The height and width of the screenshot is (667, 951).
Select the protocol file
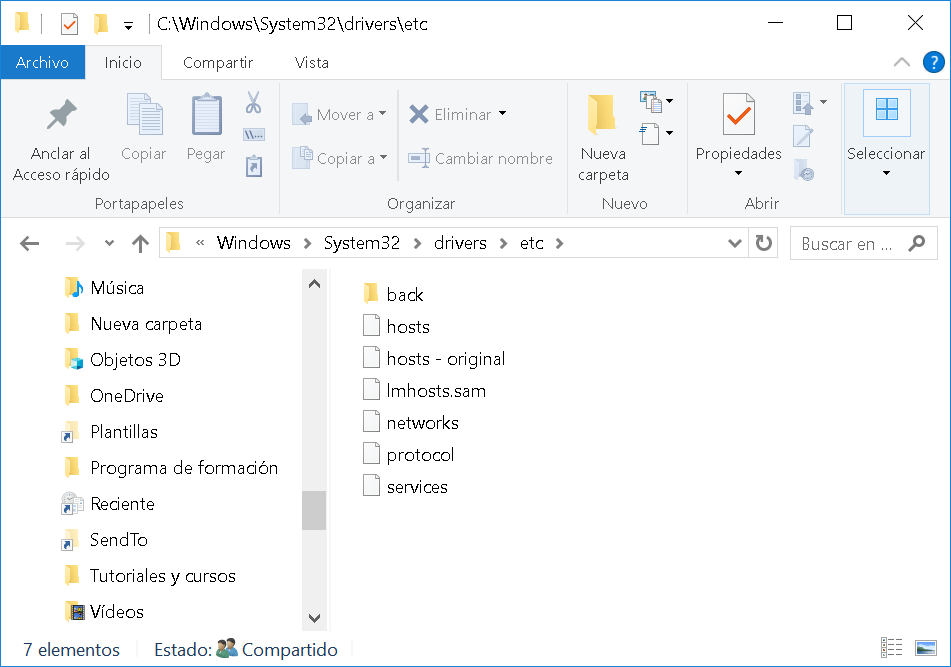pyautogui.click(x=408, y=455)
